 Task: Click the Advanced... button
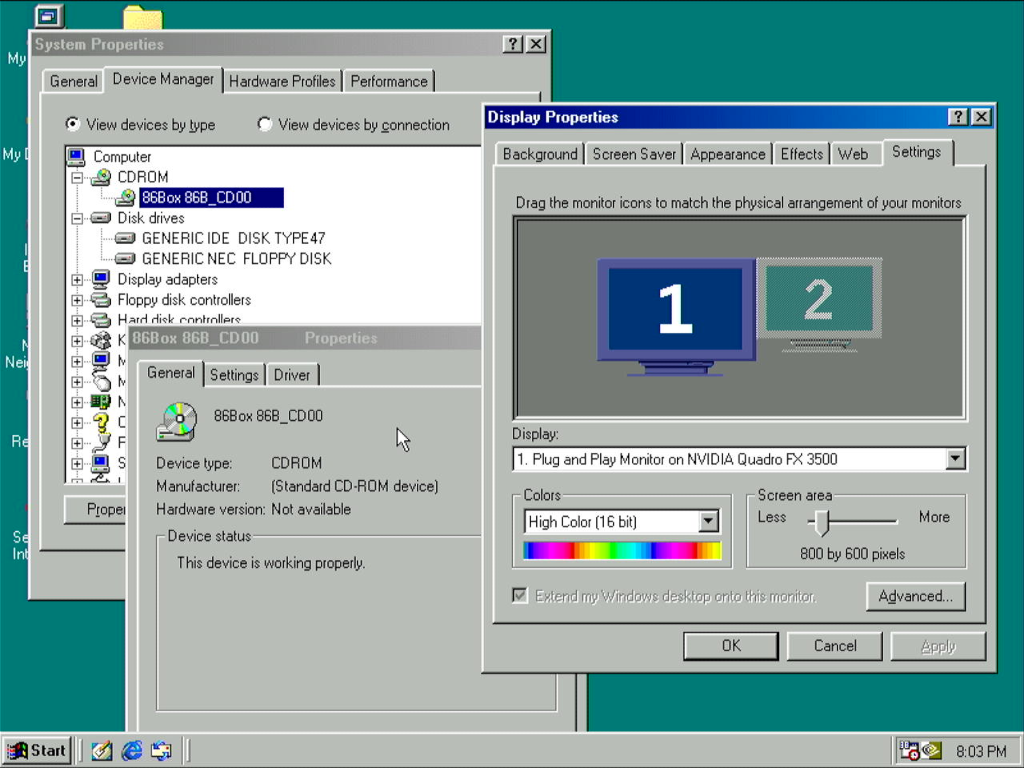915,596
